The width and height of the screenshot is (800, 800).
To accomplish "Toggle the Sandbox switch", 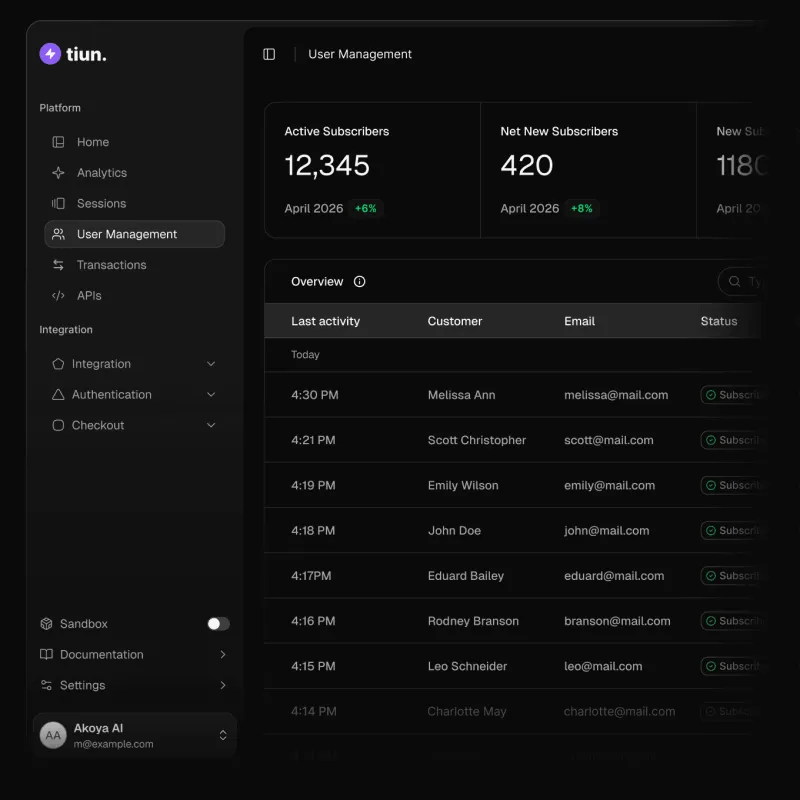I will [x=218, y=623].
